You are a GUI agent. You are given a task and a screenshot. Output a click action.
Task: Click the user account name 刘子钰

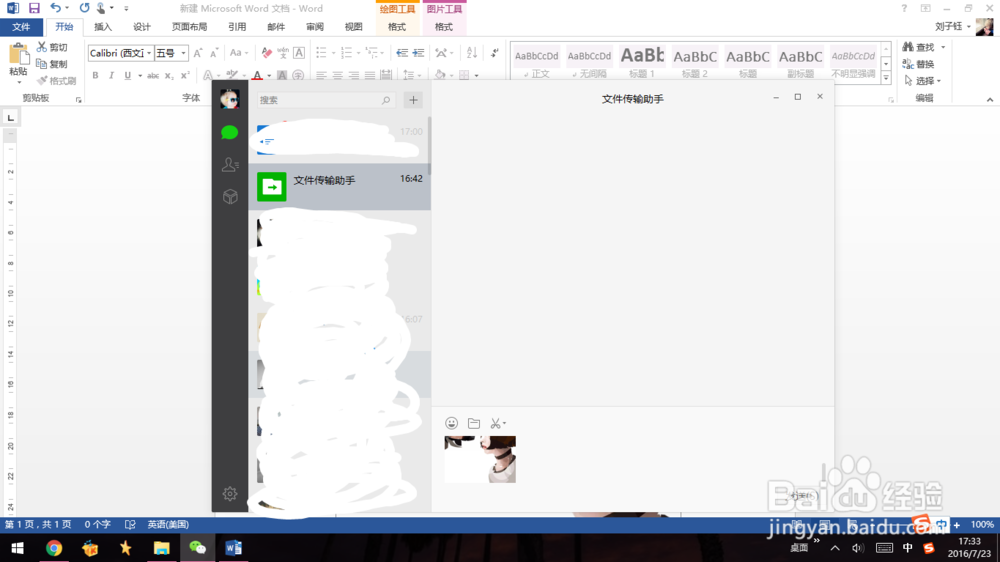coord(948,27)
